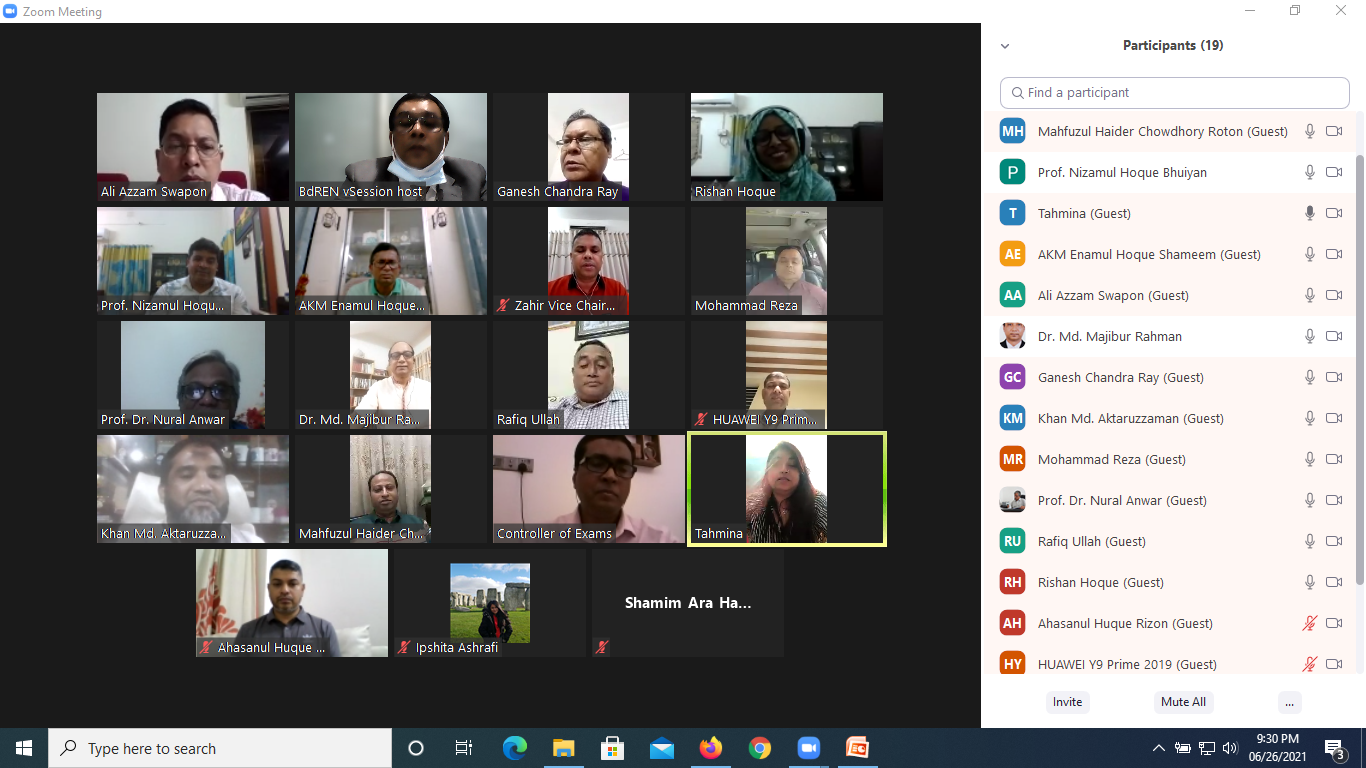This screenshot has width=1366, height=768.
Task: Click microphone icon for Rafiq Ullah (Guest)
Action: click(1309, 541)
